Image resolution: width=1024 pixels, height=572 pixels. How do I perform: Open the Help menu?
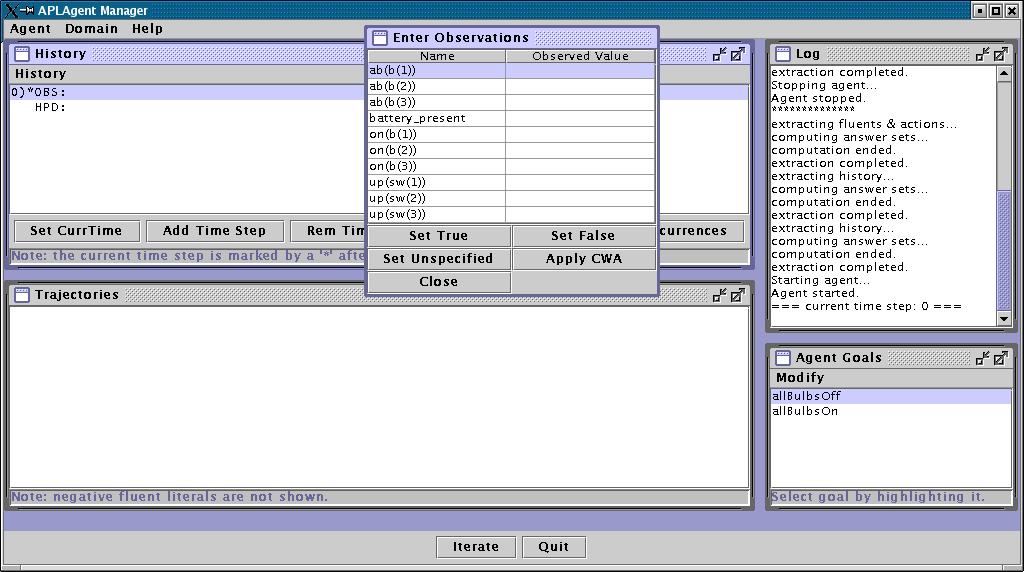[x=147, y=29]
